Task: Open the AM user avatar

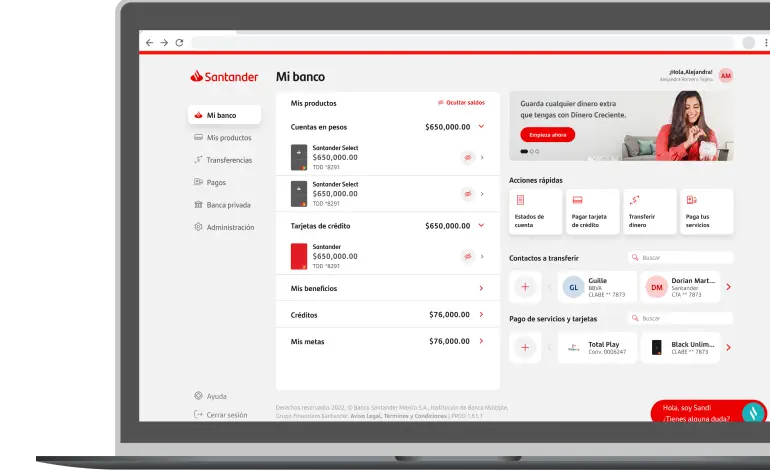Action: (726, 76)
